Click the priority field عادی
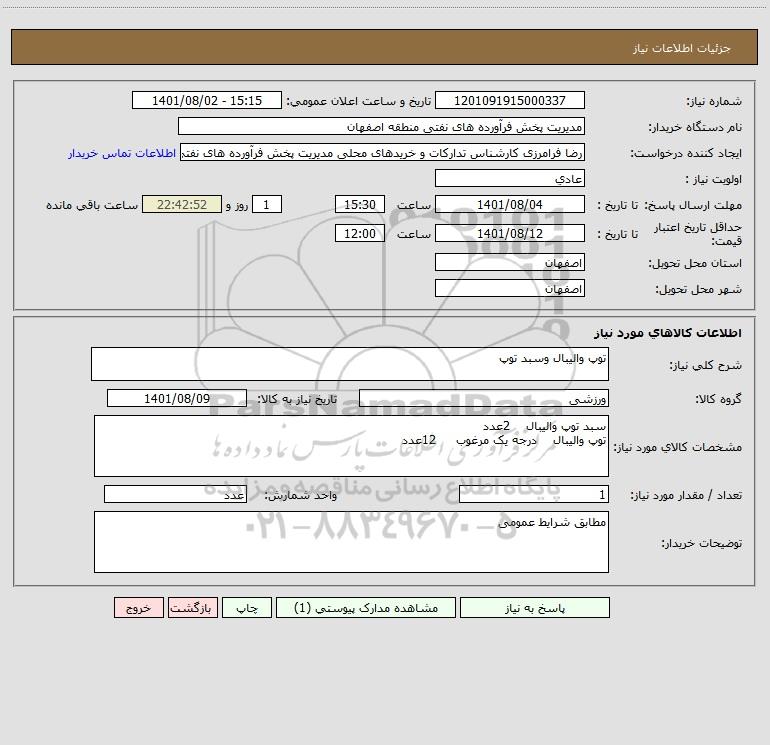The height and width of the screenshot is (745, 770). coord(510,178)
